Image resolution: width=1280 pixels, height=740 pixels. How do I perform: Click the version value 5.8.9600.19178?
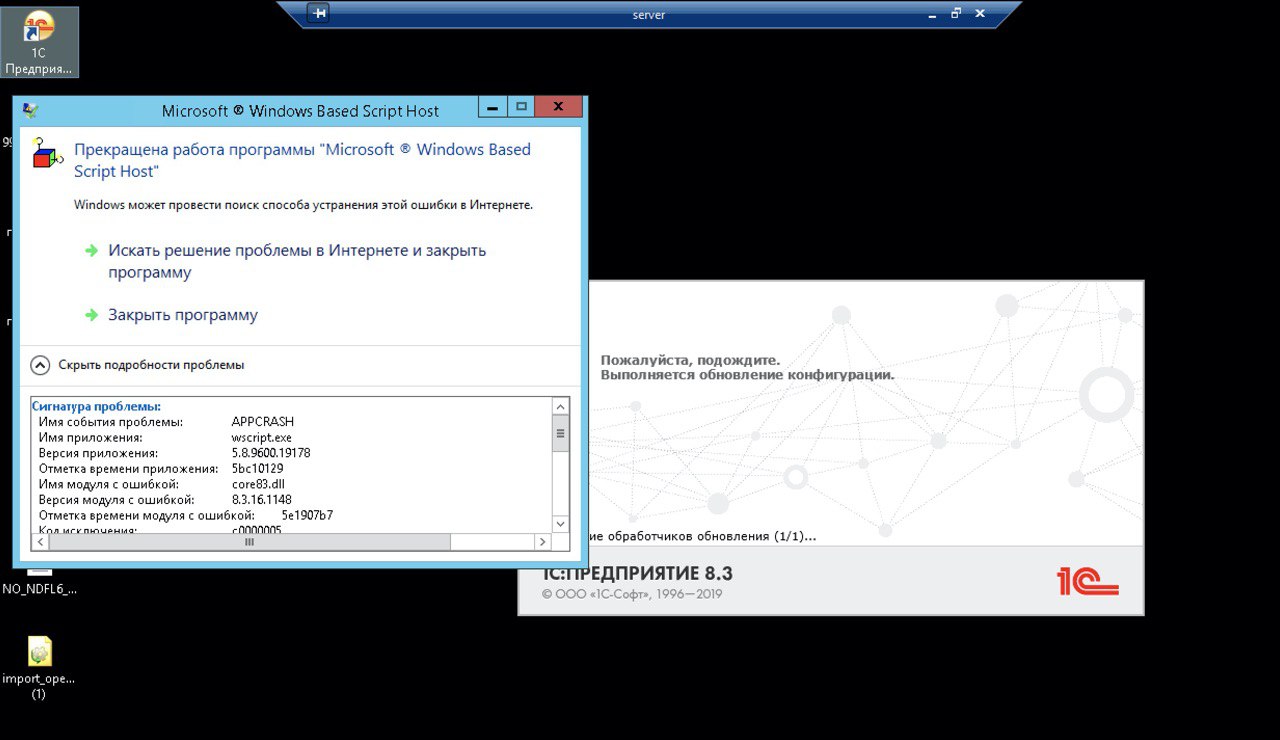271,453
